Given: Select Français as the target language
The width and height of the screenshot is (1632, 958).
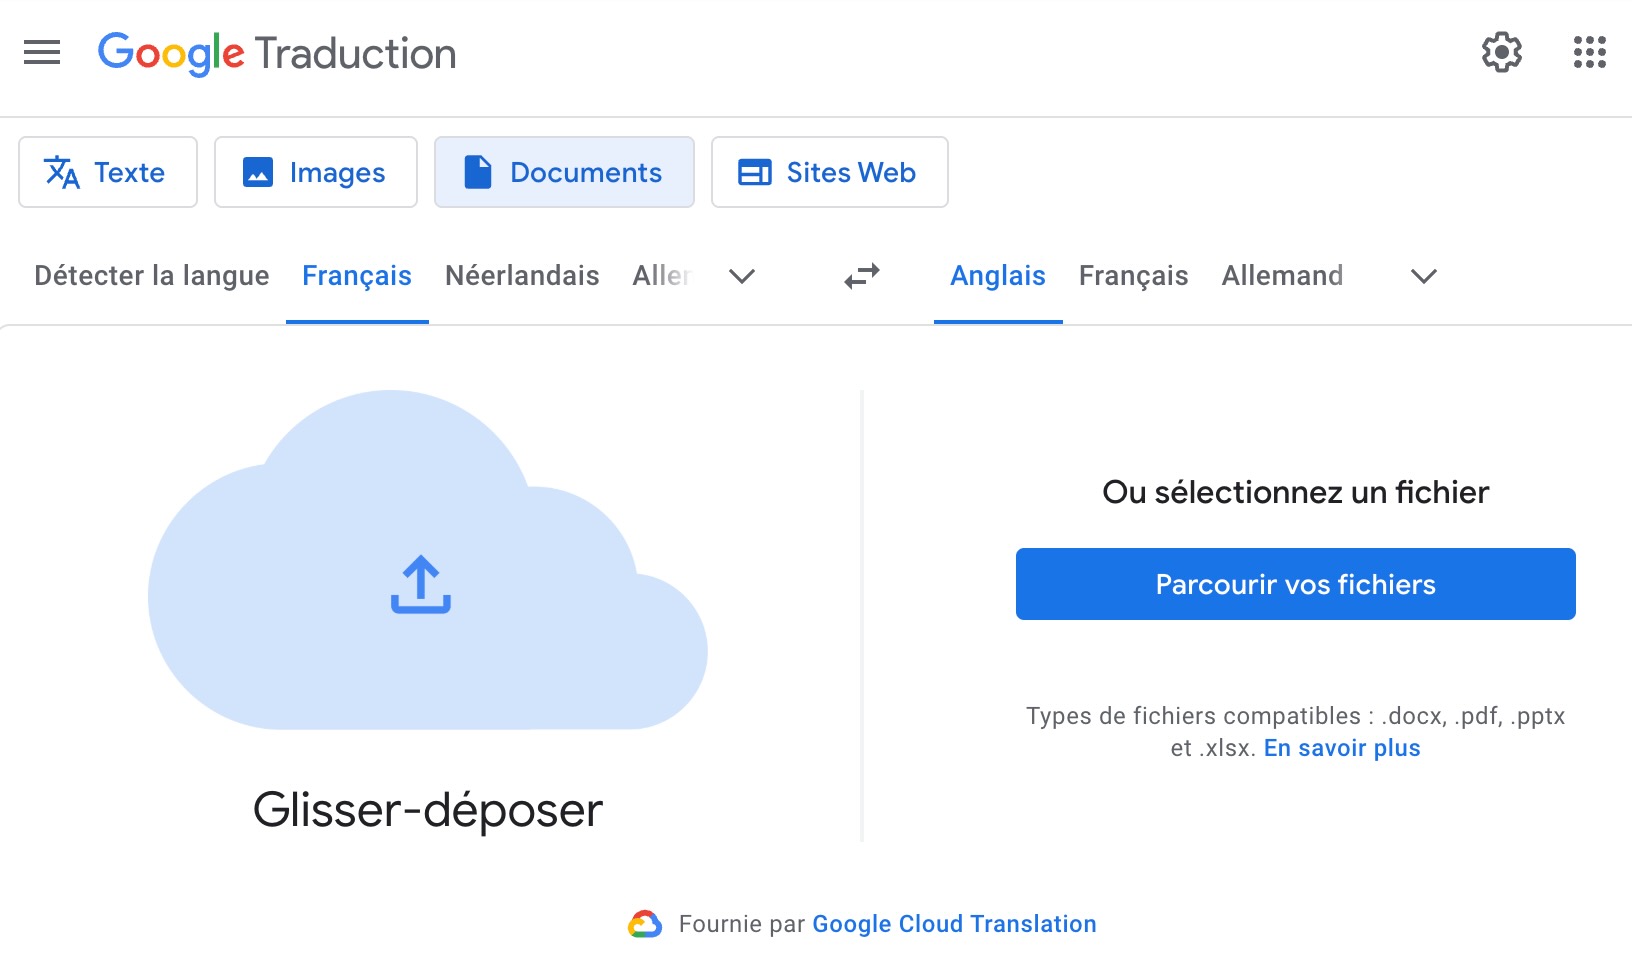Looking at the screenshot, I should point(1133,276).
